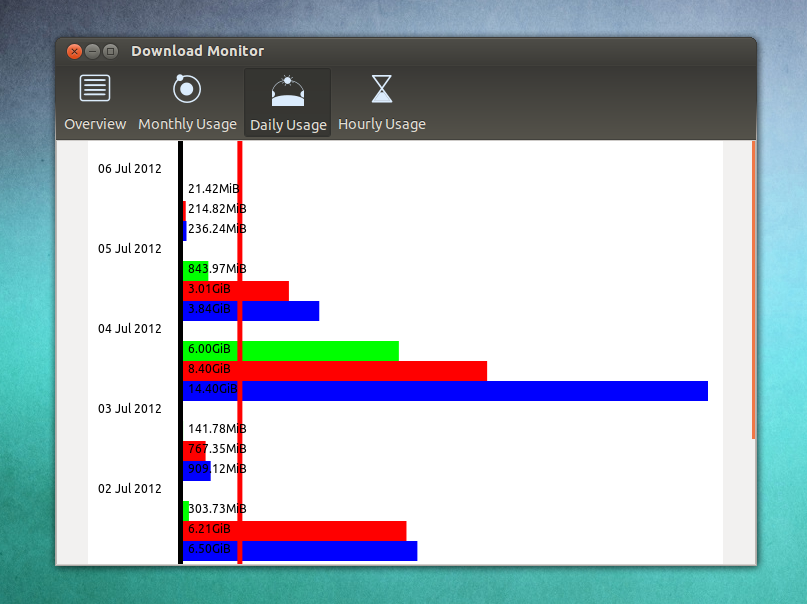Click the 6.50GiB blue bar

click(300, 551)
